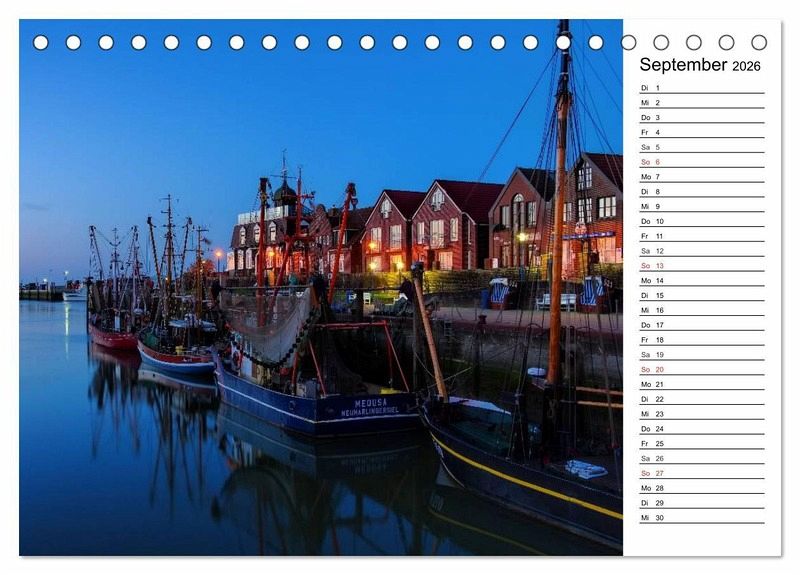Click the September 2026 calendar heading
The width and height of the screenshot is (800, 575).
tap(700, 65)
